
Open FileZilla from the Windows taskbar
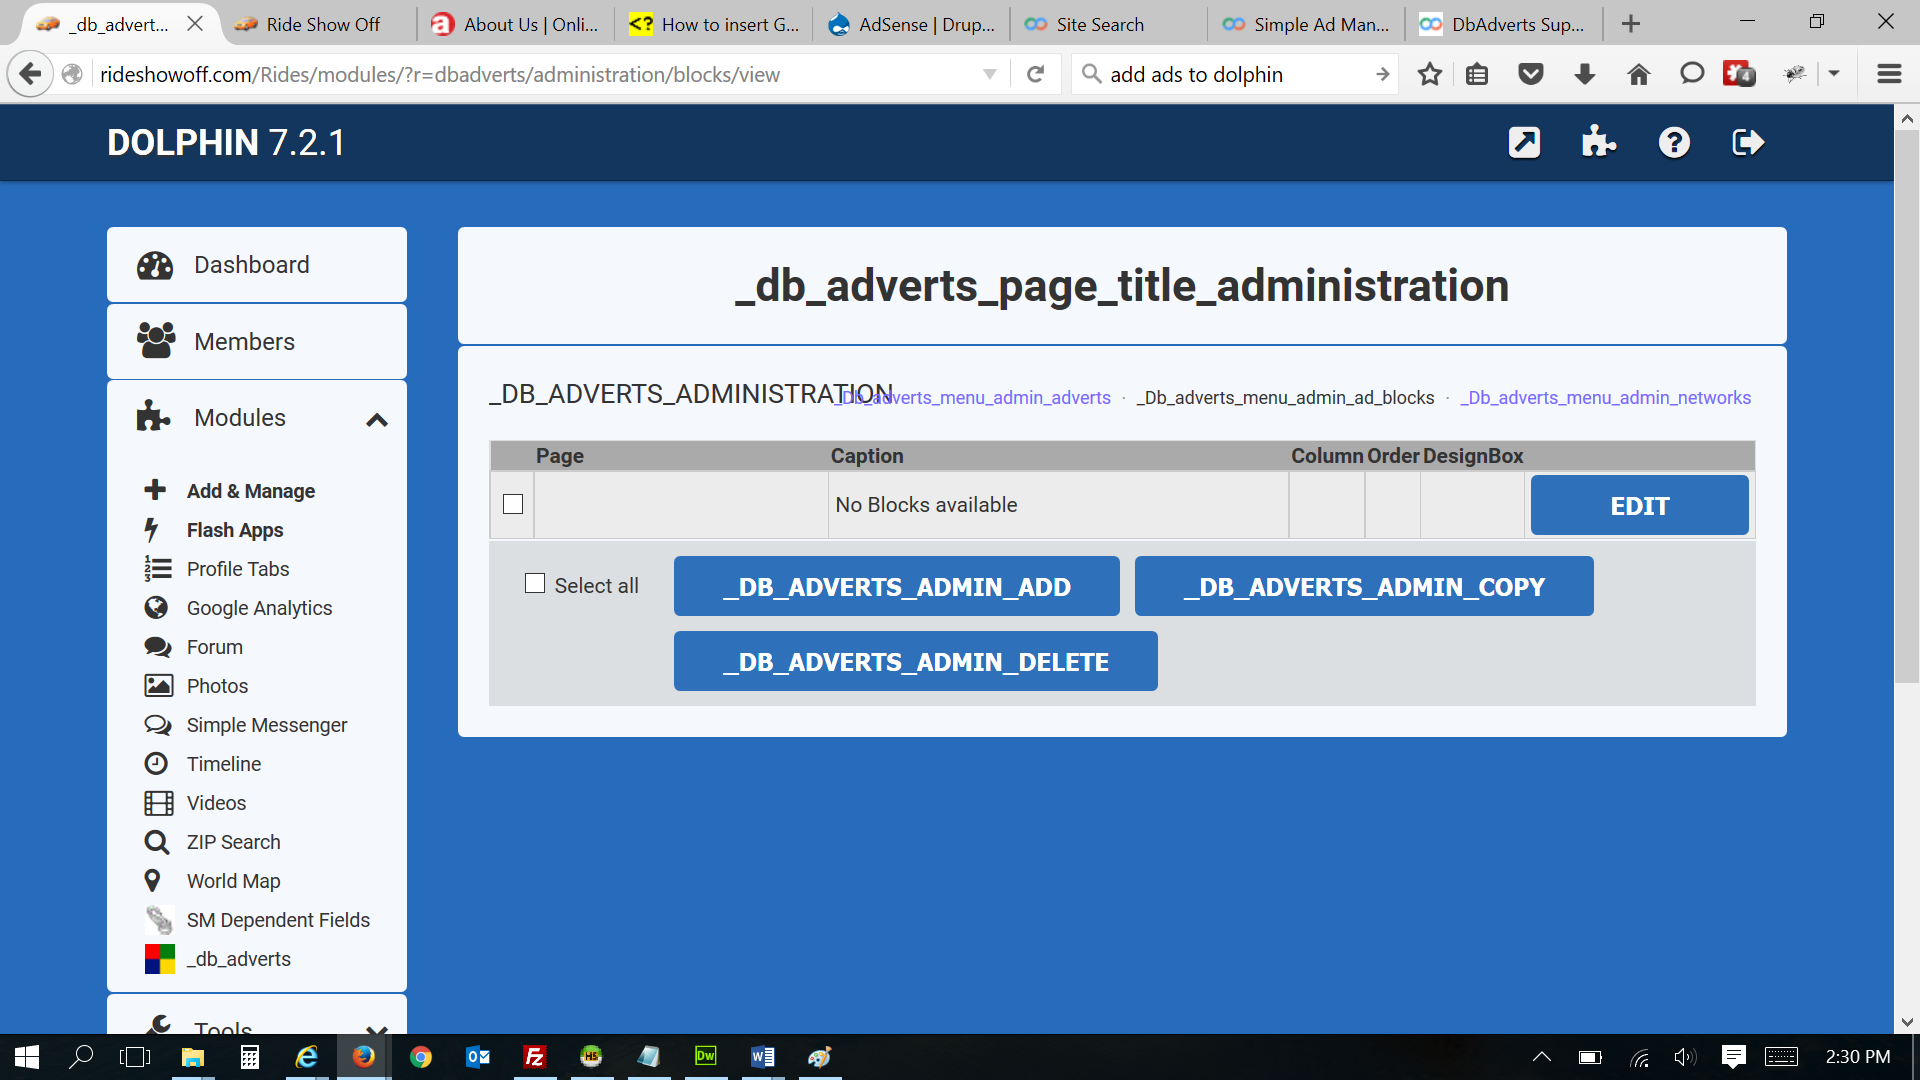(535, 1057)
